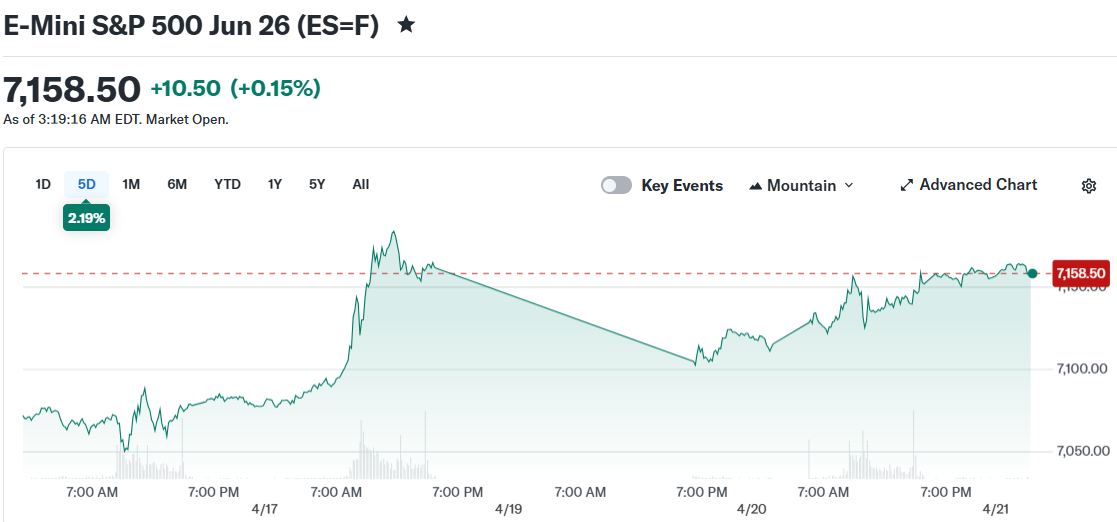Viewport: 1117px width, 522px height.
Task: Click the Advanced Chart expand arrows icon
Action: click(x=907, y=185)
